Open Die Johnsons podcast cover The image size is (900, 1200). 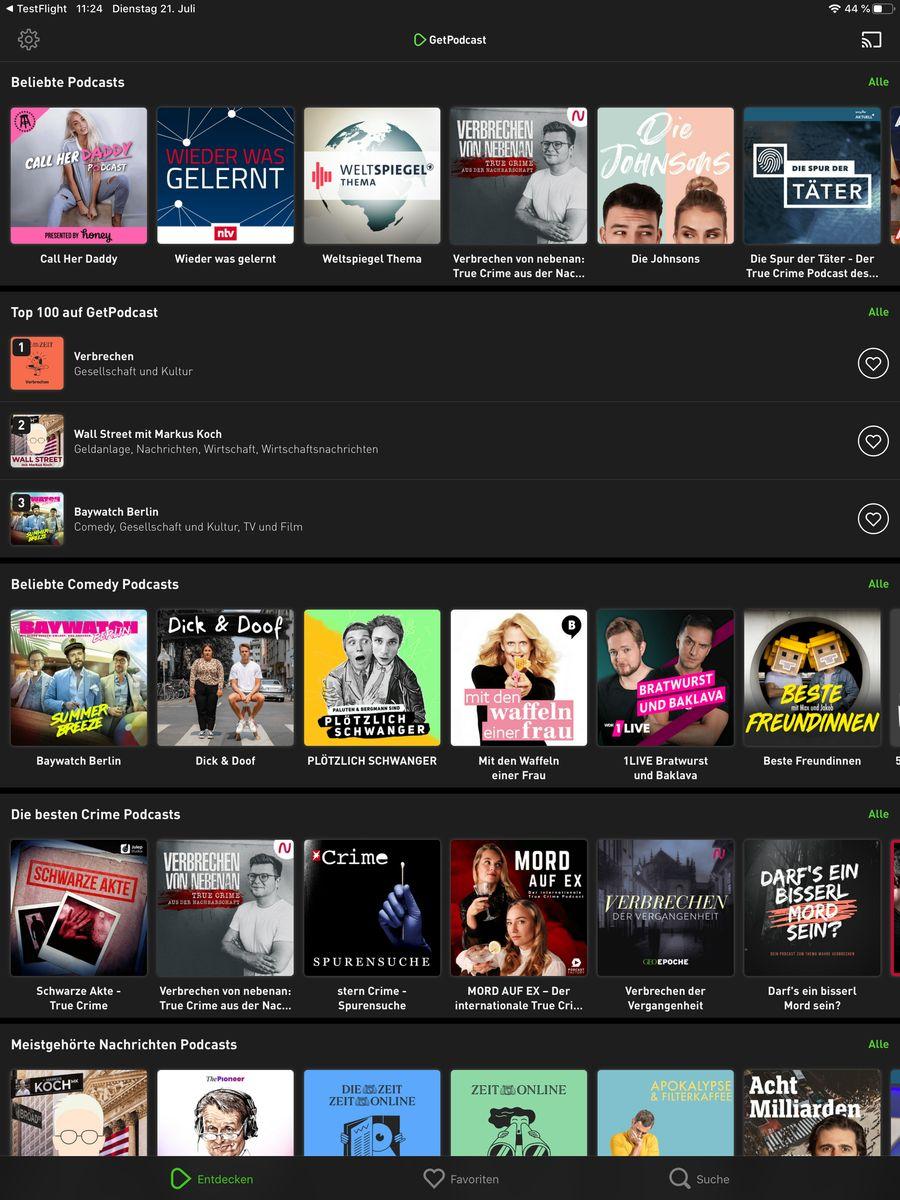pos(666,176)
